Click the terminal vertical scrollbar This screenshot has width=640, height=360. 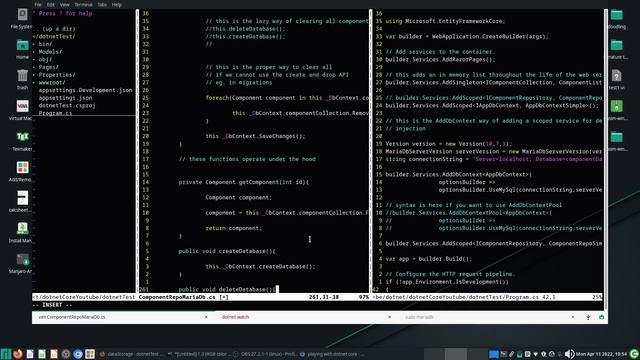coord(606,159)
